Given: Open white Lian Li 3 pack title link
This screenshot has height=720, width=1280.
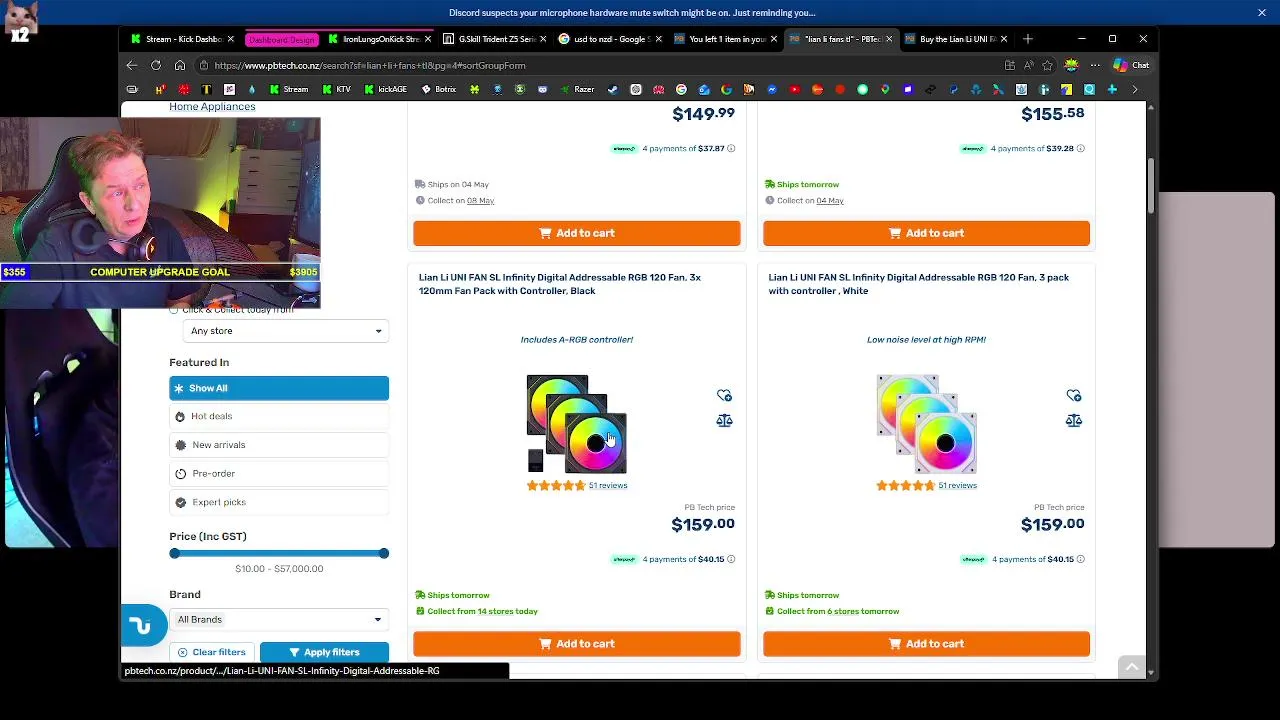Looking at the screenshot, I should pyautogui.click(x=918, y=284).
